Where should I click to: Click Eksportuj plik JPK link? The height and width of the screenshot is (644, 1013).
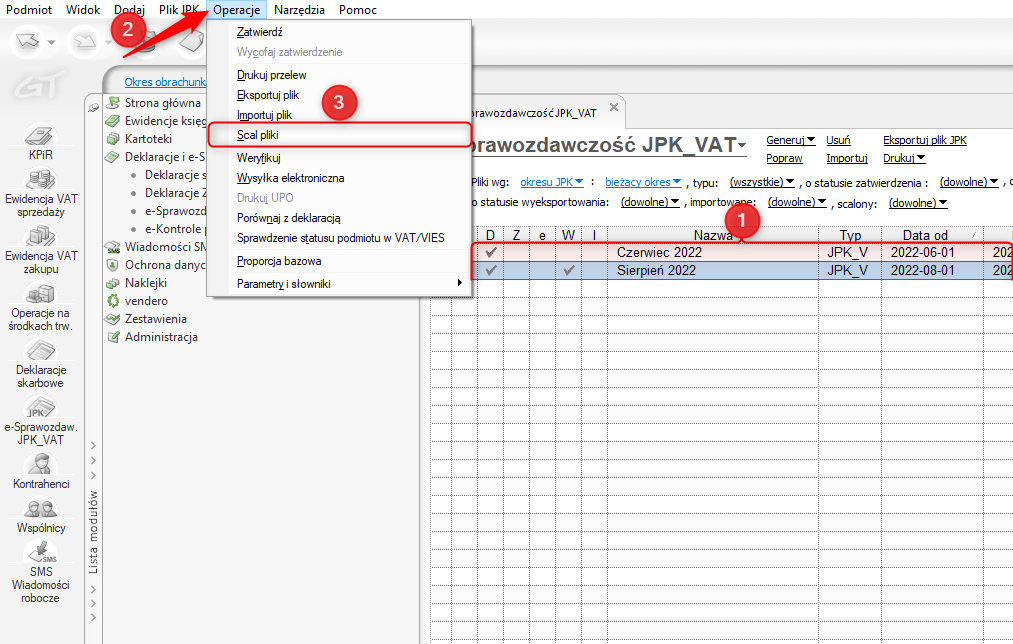pos(924,140)
